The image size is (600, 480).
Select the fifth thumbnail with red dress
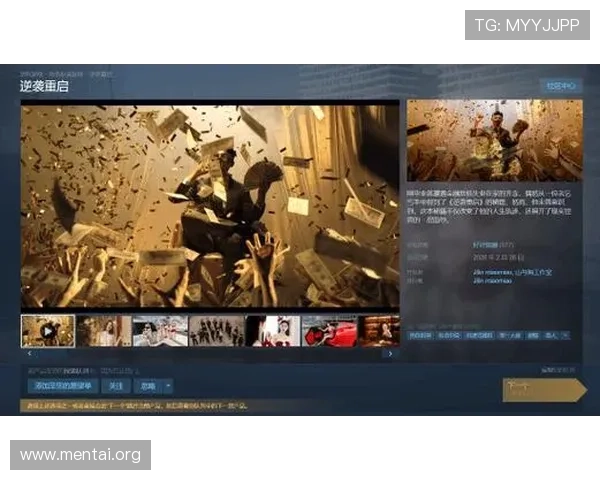click(272, 331)
